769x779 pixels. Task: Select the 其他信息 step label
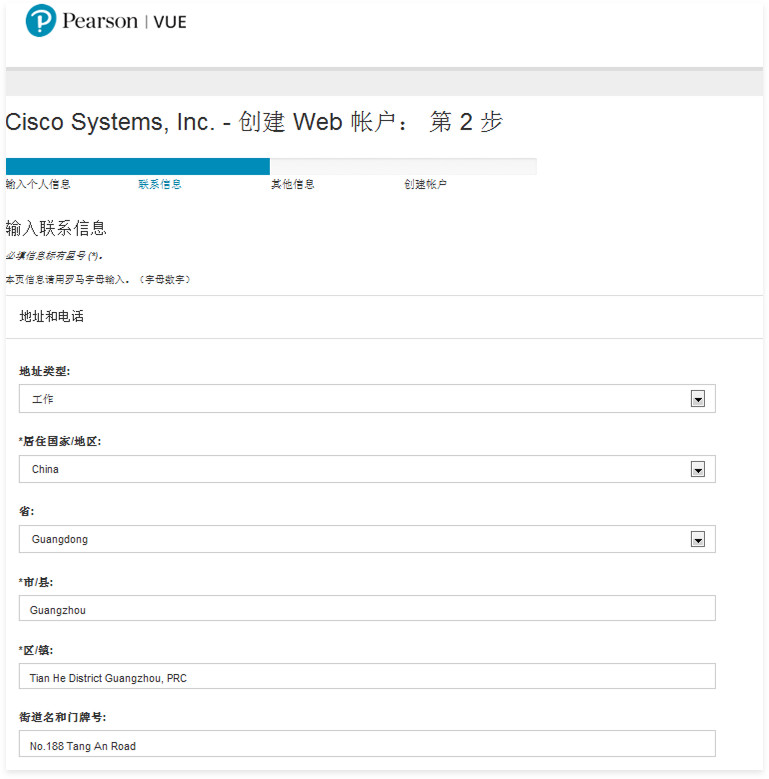coord(293,184)
